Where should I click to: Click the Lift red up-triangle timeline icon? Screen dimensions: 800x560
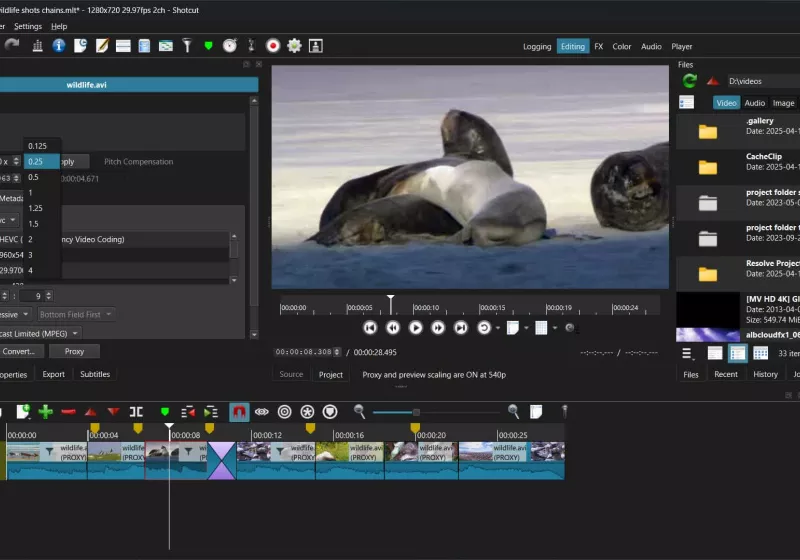pos(91,412)
